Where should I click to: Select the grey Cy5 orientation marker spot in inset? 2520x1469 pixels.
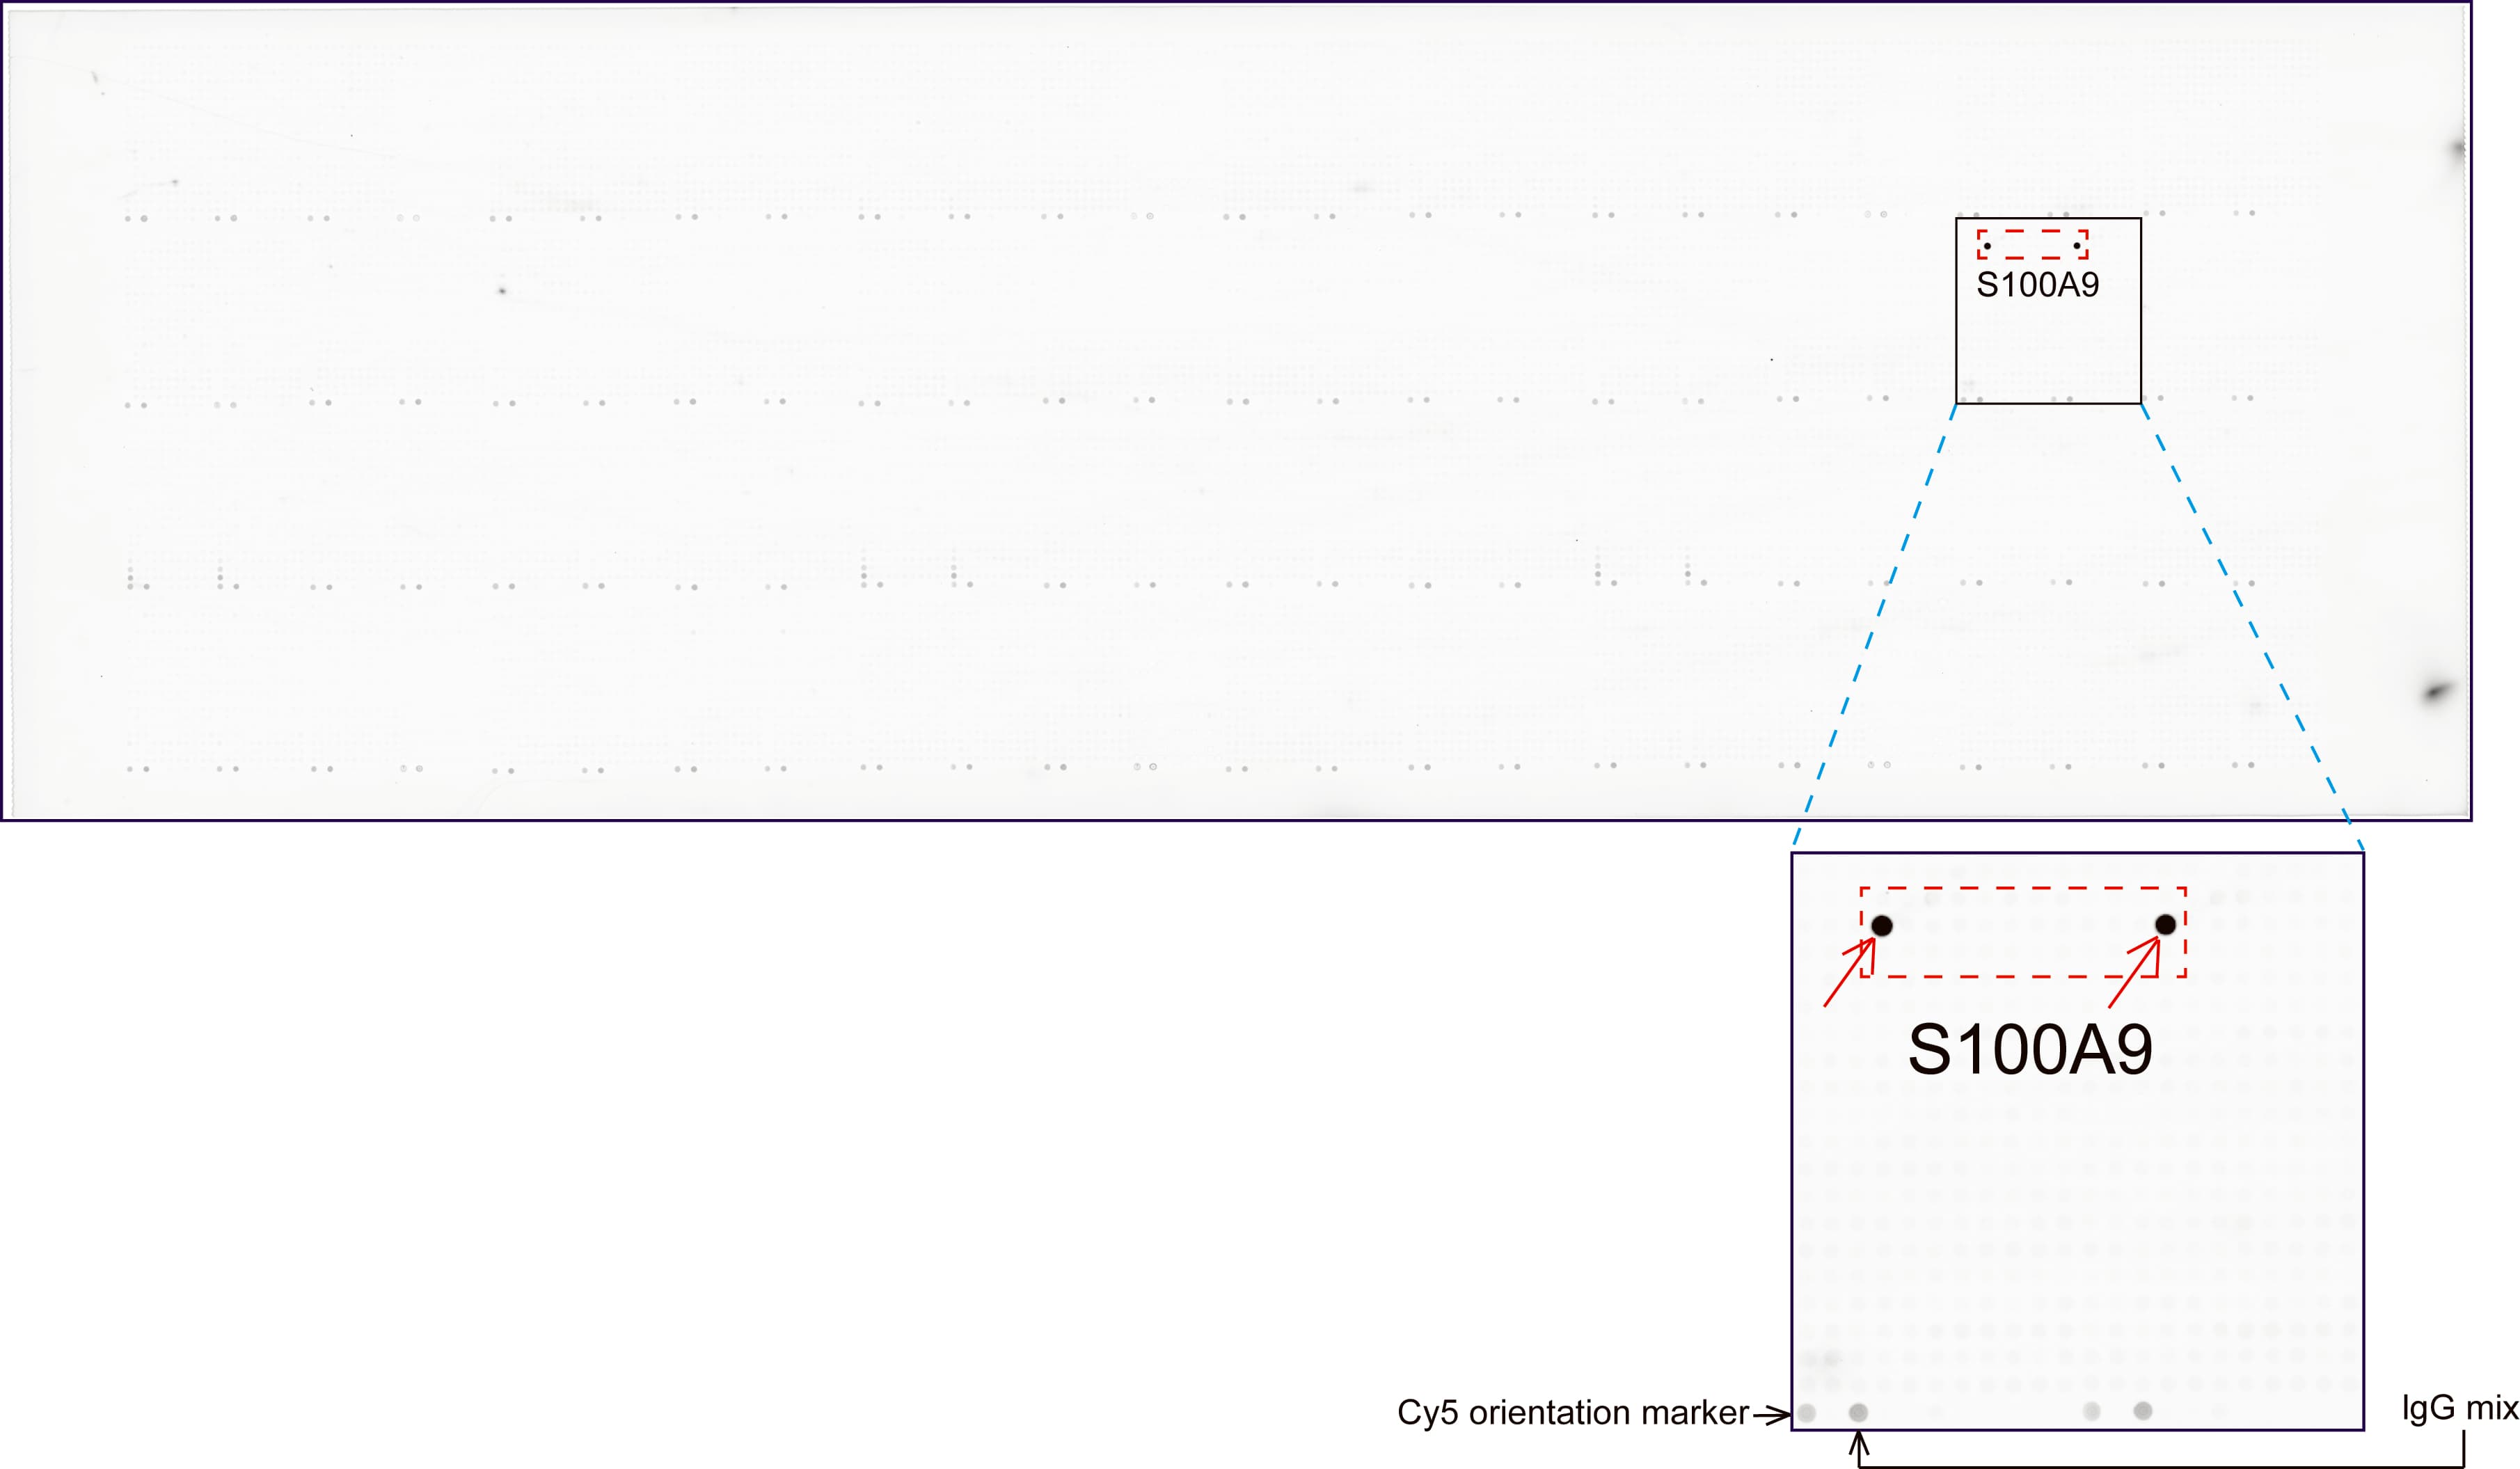click(1806, 1413)
